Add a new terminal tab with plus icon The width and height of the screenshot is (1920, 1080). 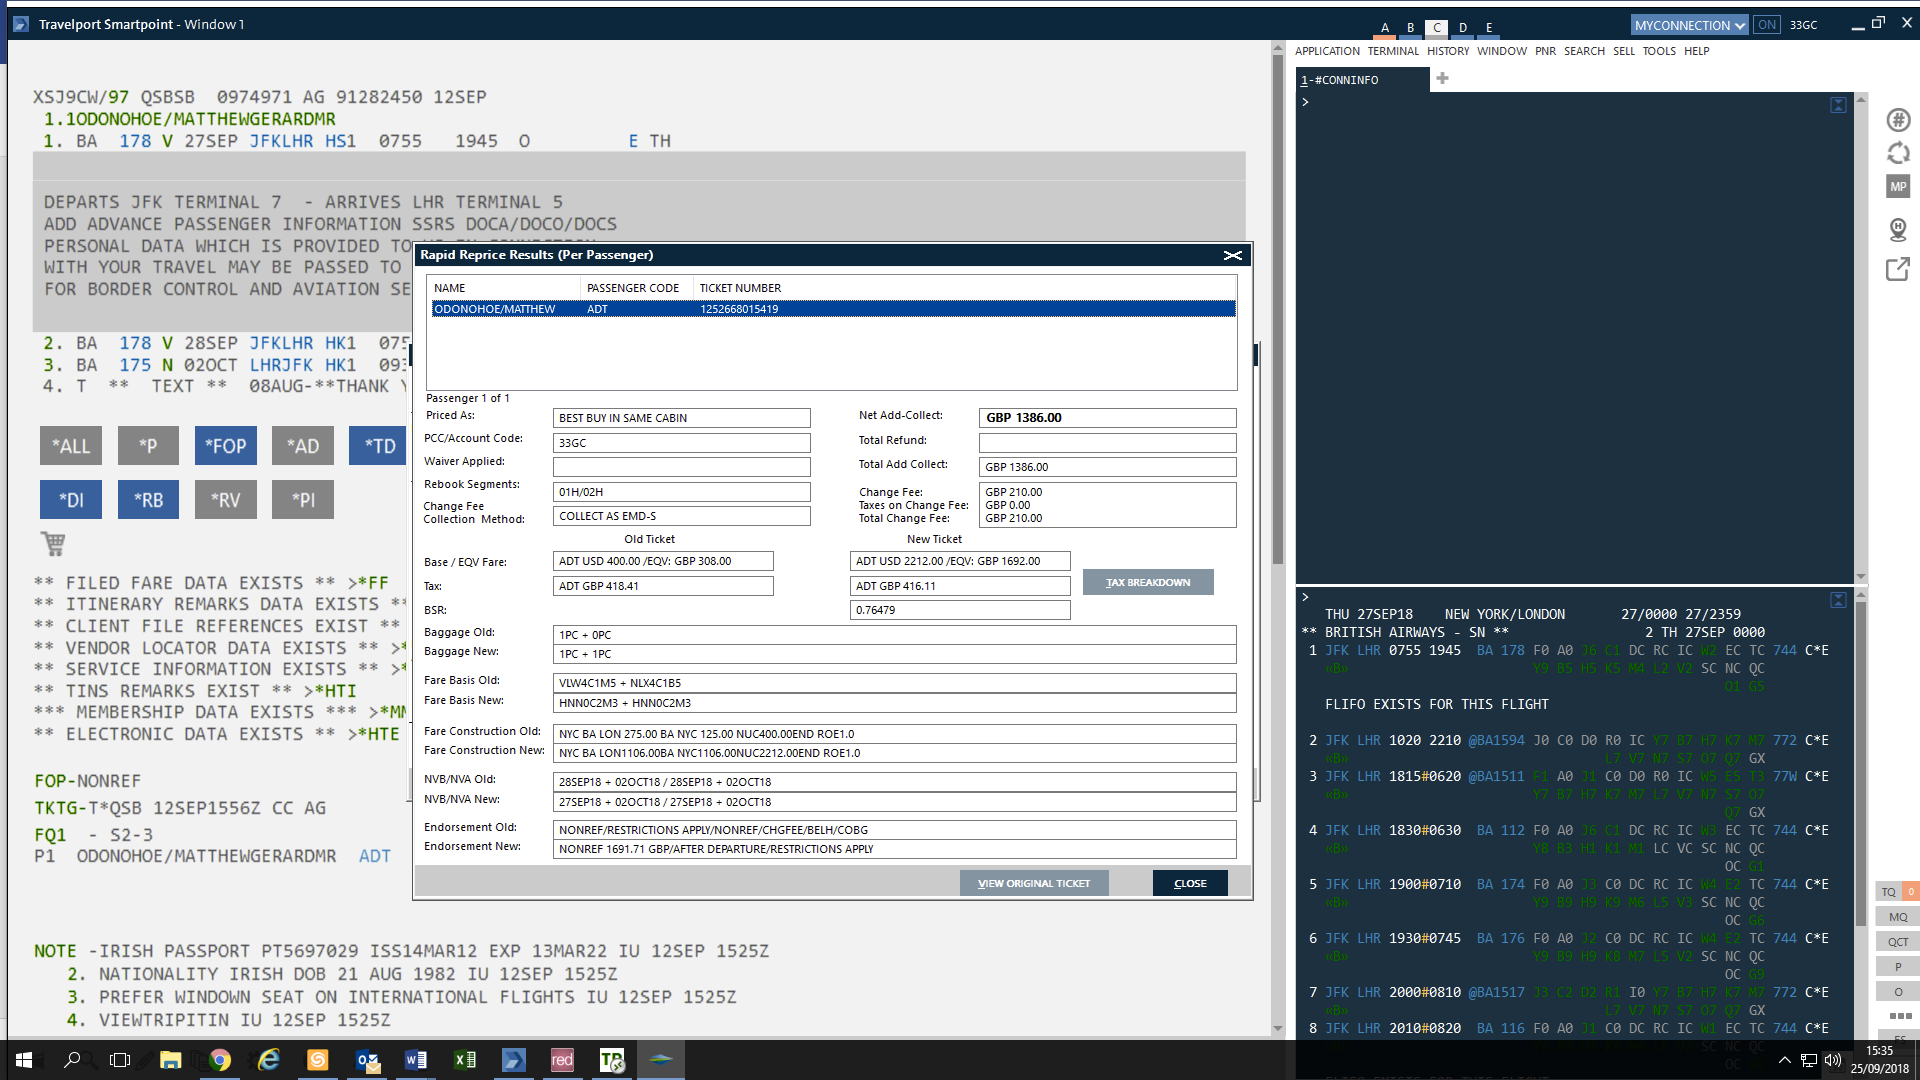1442,78
